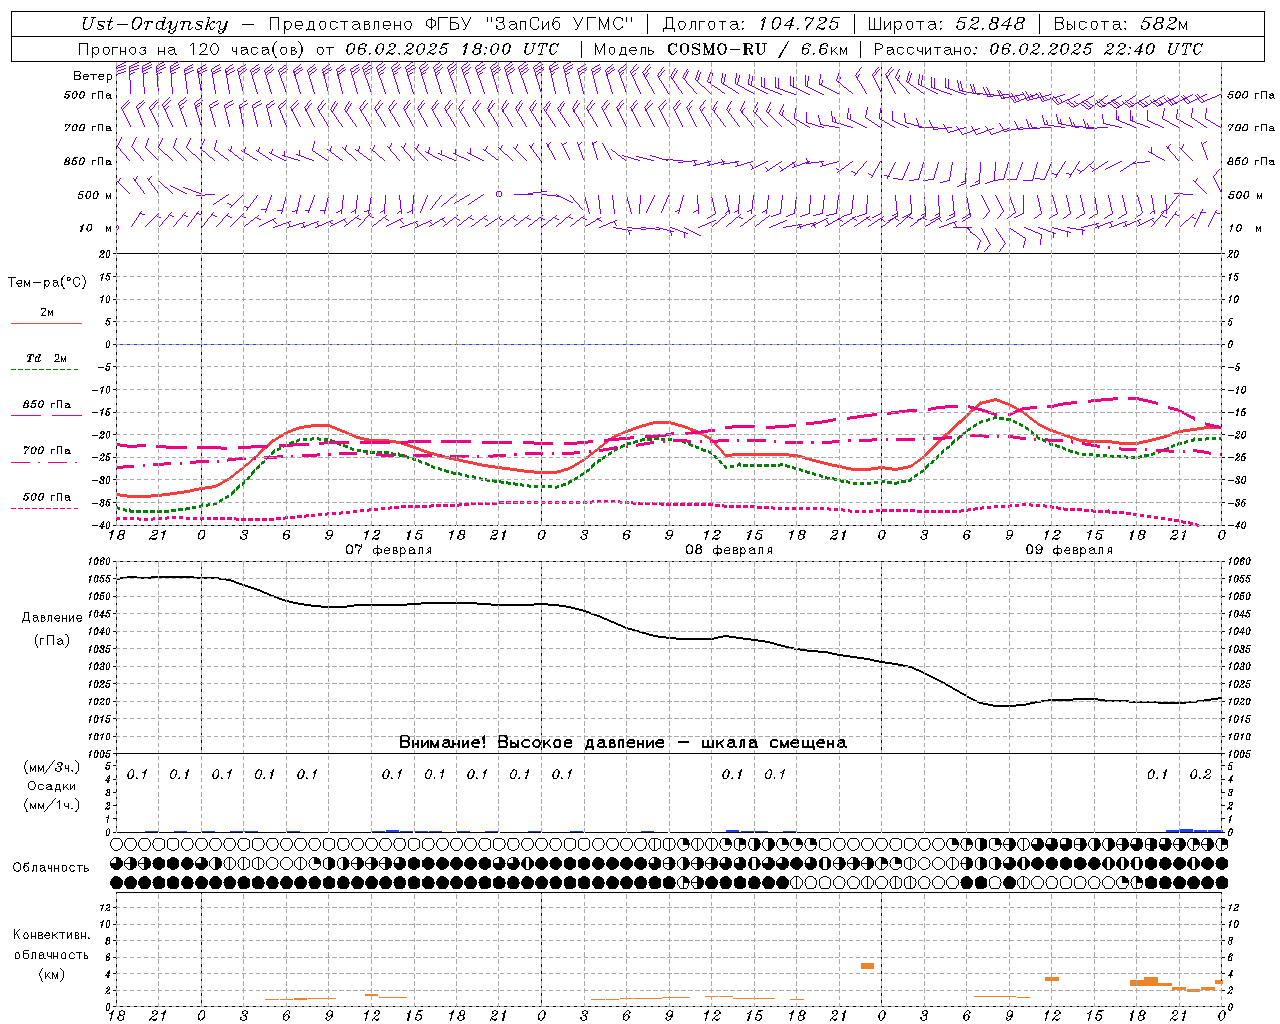Screen dimensions: 1280x1024
Task: Click the 09 февраля date label
Action: tap(1069, 550)
